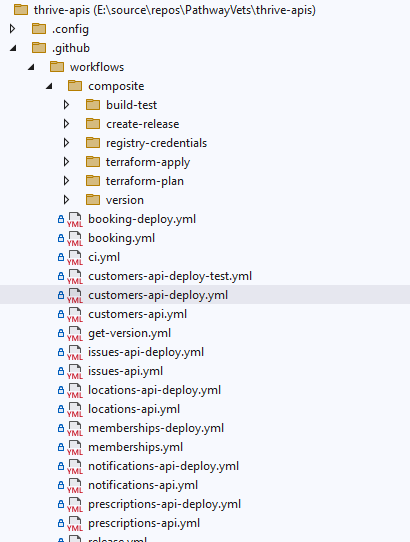
Task: Click YML icon of customers-api-deploy-test.yml
Action: [75, 277]
